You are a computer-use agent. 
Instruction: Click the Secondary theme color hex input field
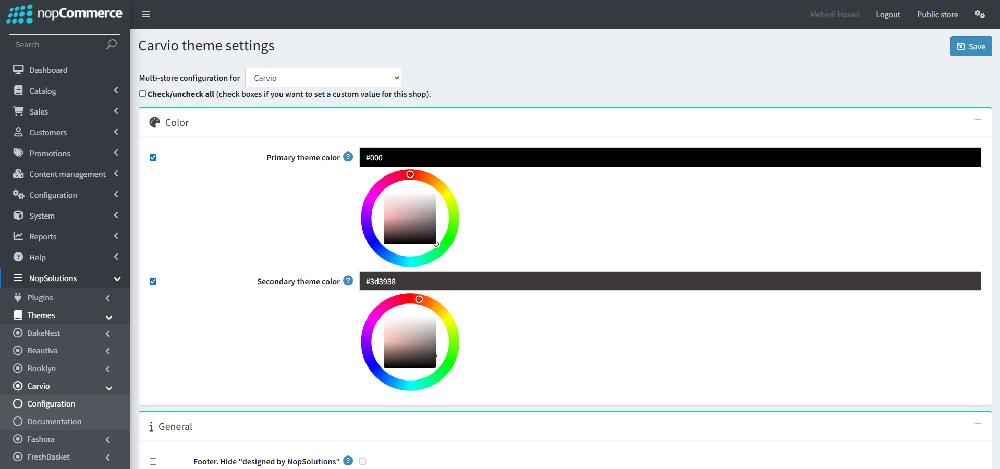pos(670,282)
